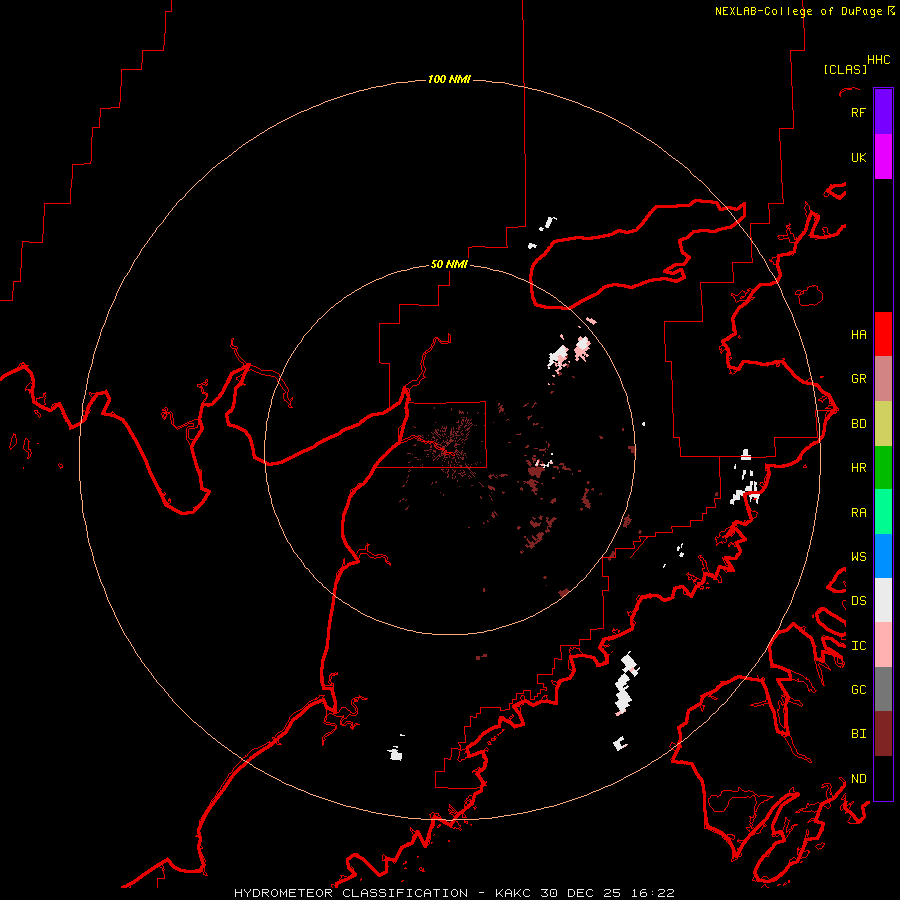Click the BD legend label
The image size is (900, 900).
(858, 424)
